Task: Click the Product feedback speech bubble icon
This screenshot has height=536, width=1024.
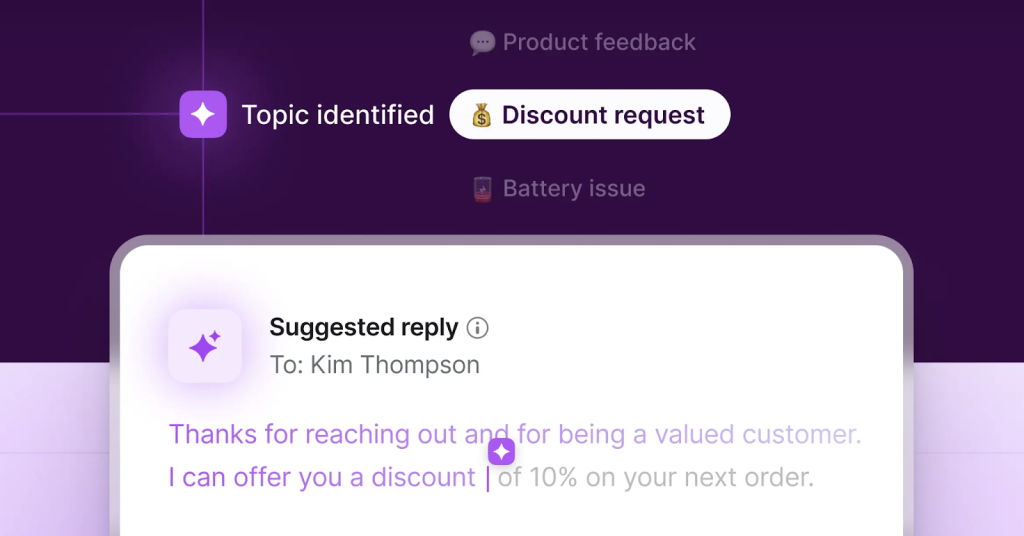Action: (482, 43)
